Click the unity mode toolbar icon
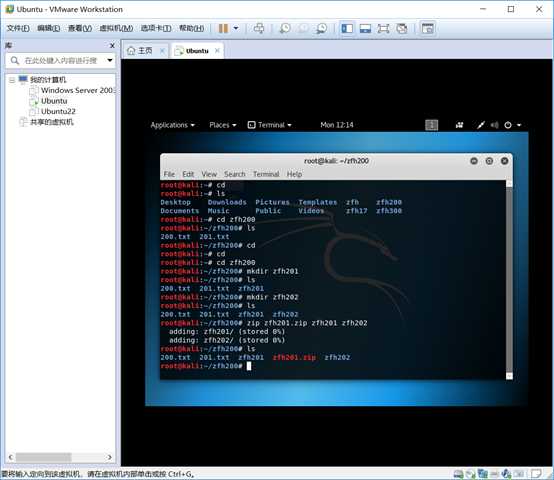Image resolution: width=554 pixels, height=480 pixels. [402, 28]
